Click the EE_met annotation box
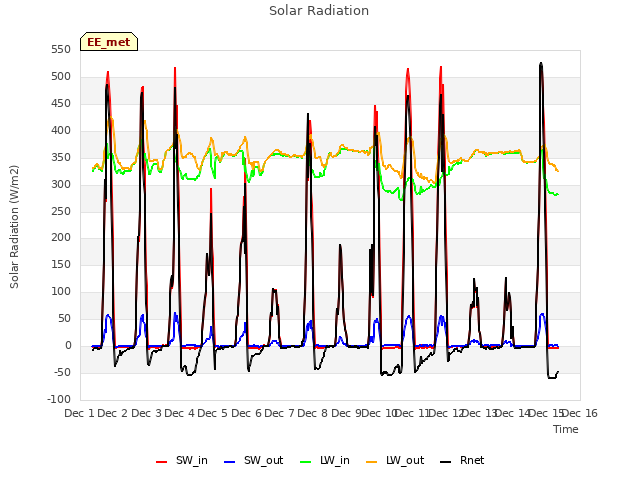The width and height of the screenshot is (640, 480). 109,42
